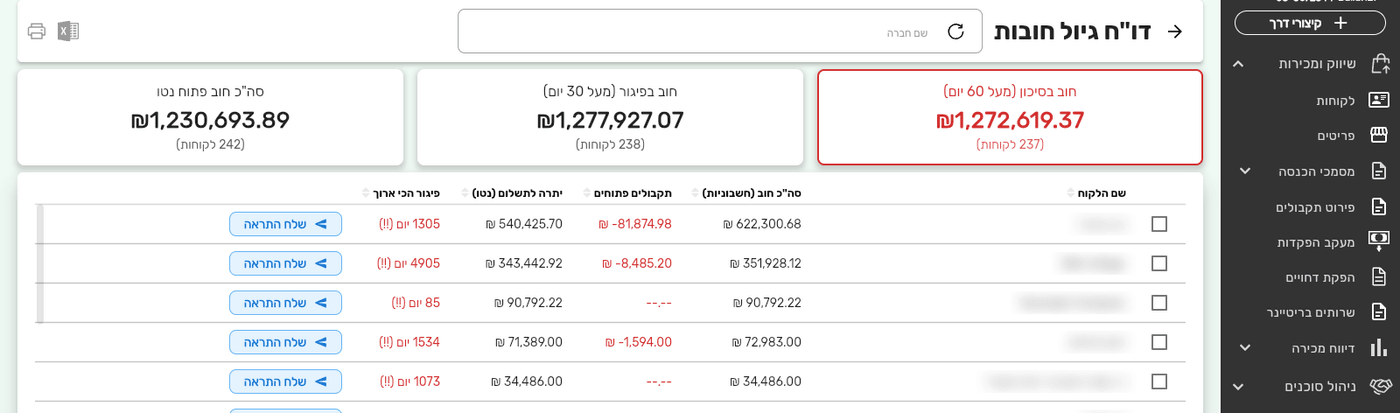Click the 343,442.92 net balance value
This screenshot has width=1400, height=413.
tap(524, 263)
